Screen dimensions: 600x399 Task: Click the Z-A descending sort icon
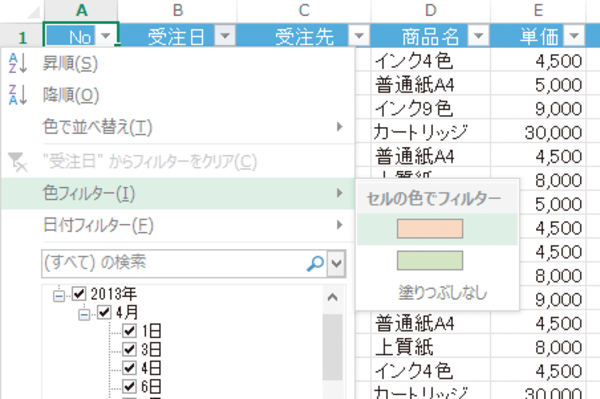(x=18, y=95)
